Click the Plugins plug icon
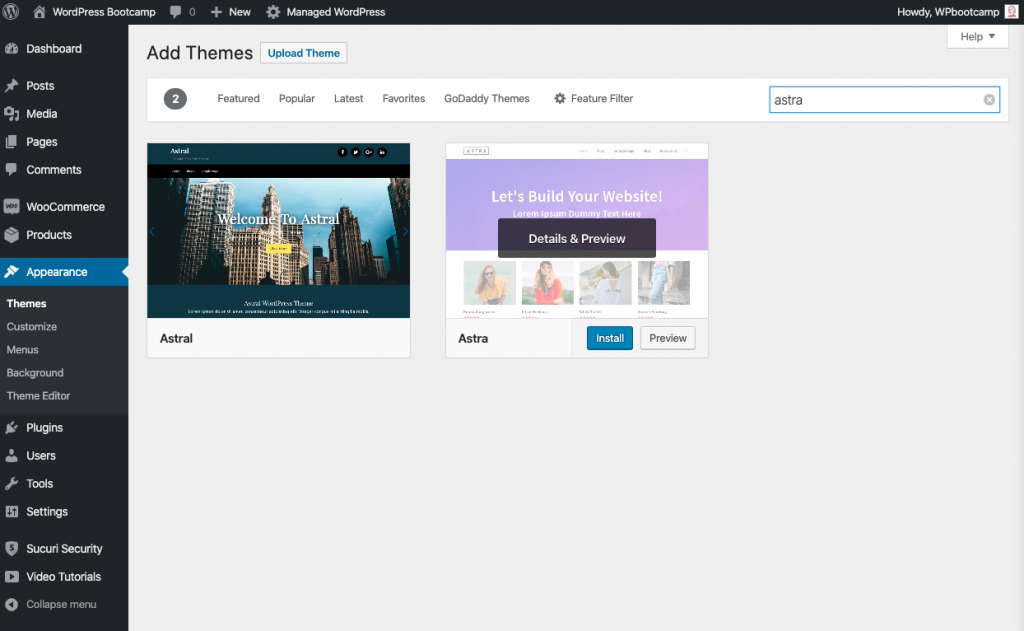The width and height of the screenshot is (1024, 631). coord(12,428)
